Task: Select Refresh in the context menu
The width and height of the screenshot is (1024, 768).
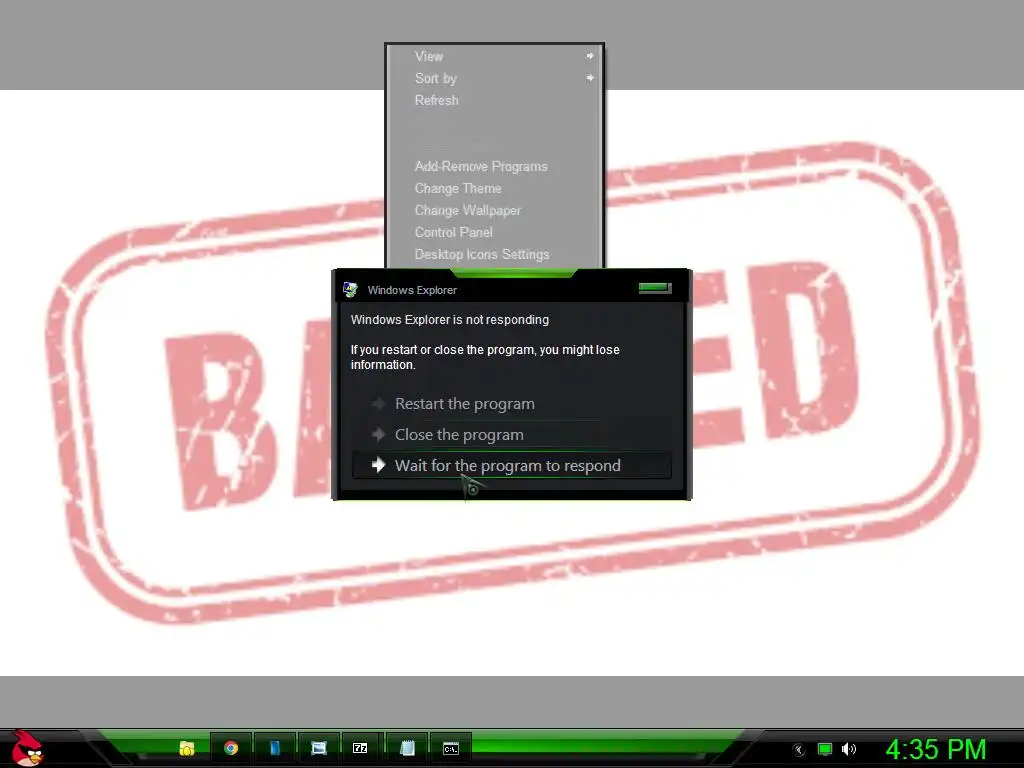Action: pyautogui.click(x=494, y=101)
